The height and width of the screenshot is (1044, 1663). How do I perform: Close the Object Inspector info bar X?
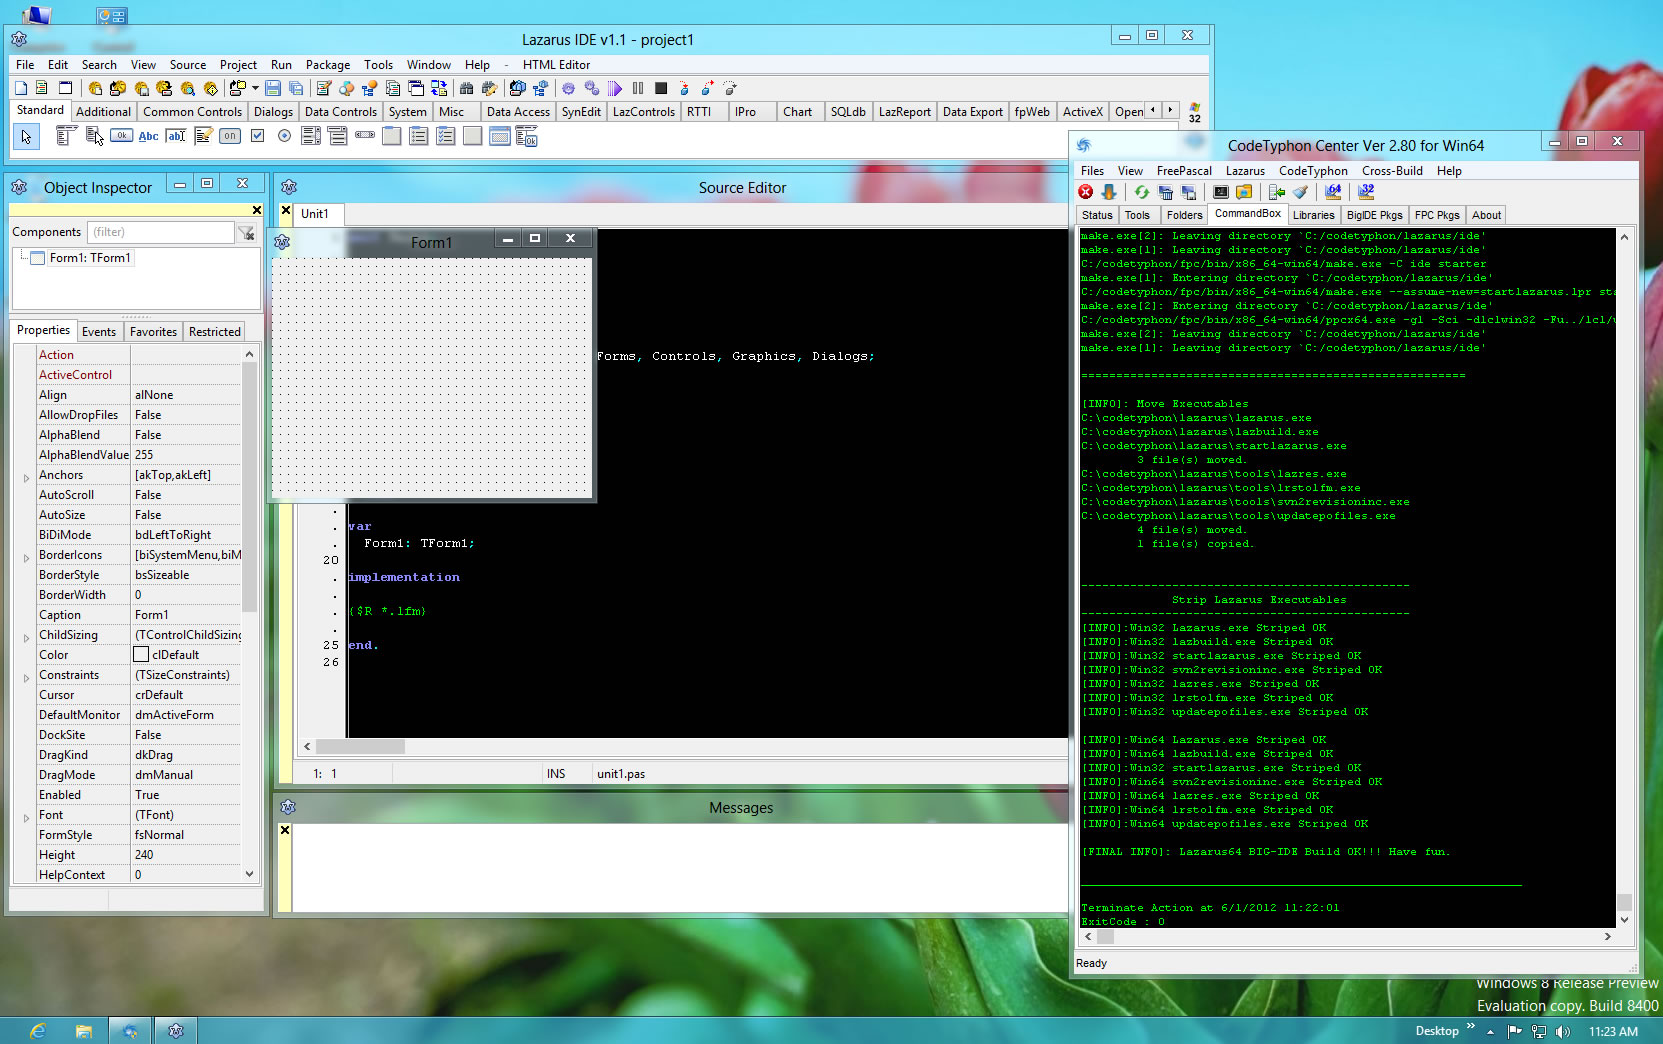(257, 210)
